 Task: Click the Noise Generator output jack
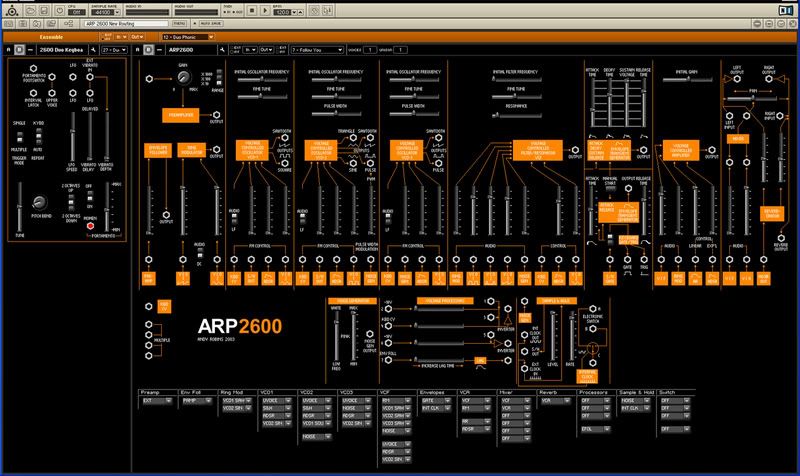[x=369, y=334]
